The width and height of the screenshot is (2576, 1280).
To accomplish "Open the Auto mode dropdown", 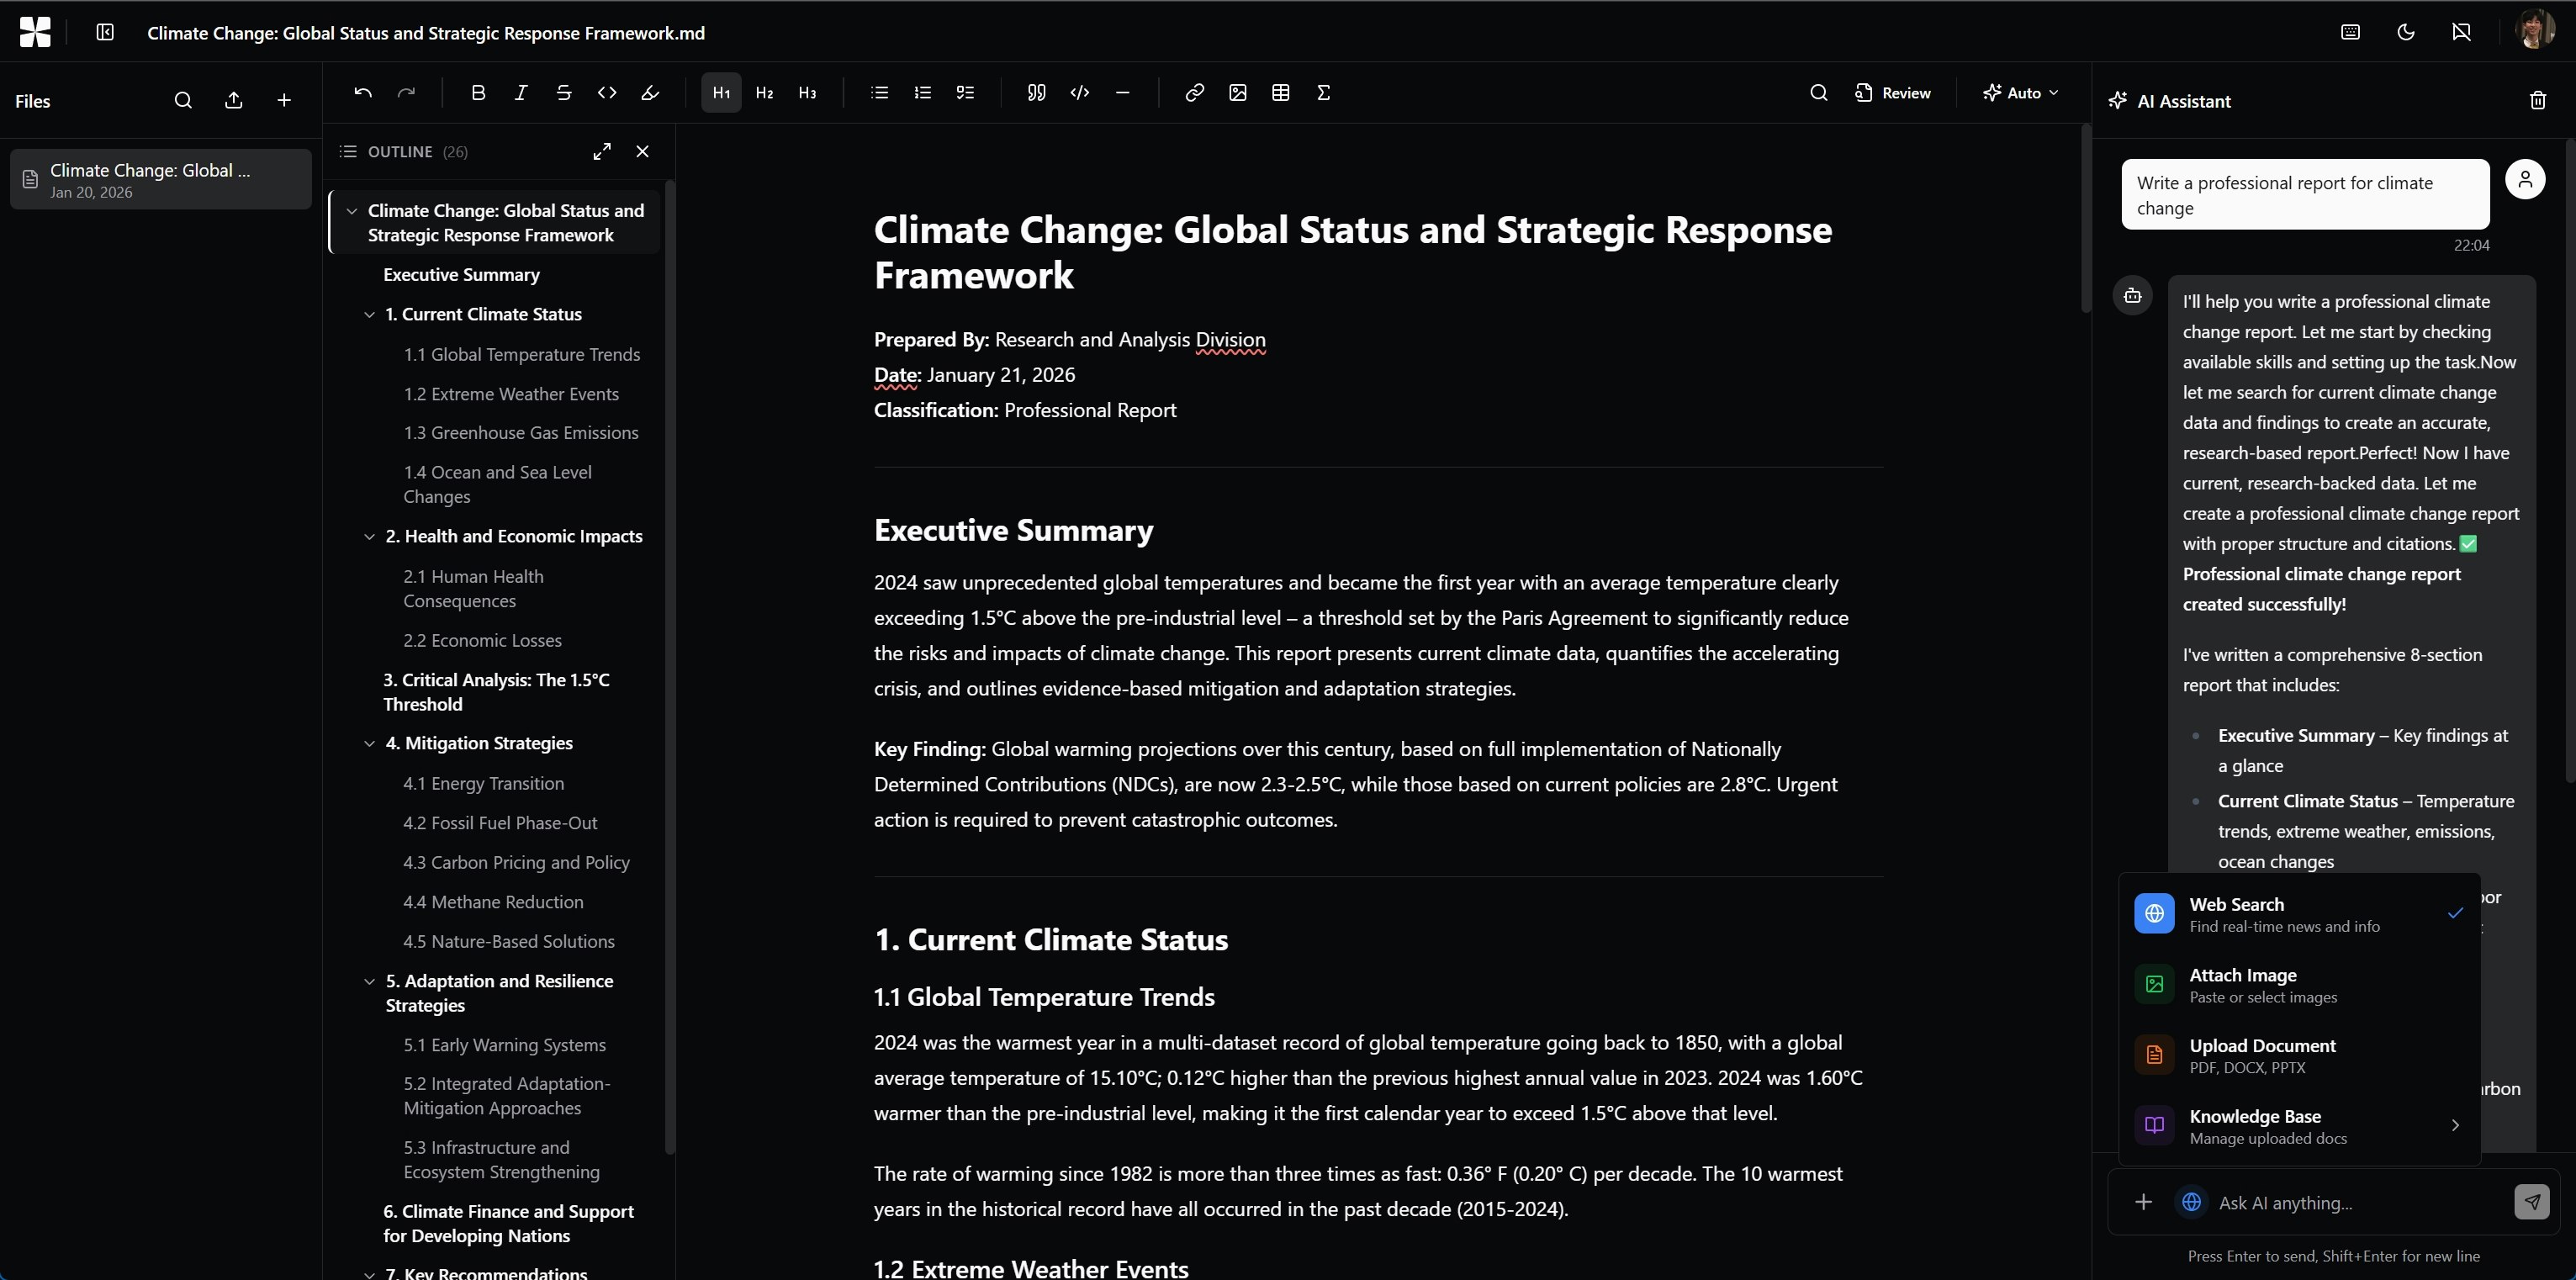I will pyautogui.click(x=2021, y=93).
